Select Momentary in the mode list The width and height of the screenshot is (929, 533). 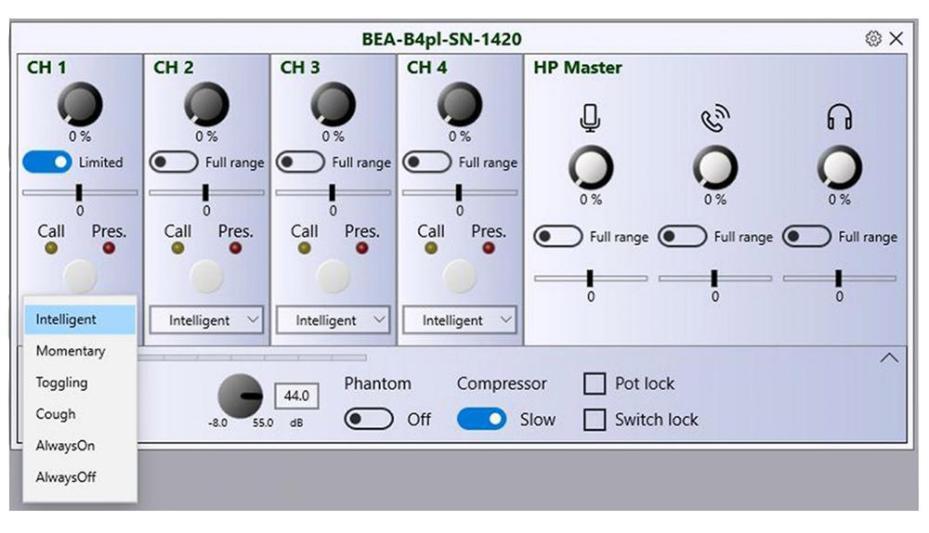coord(80,351)
